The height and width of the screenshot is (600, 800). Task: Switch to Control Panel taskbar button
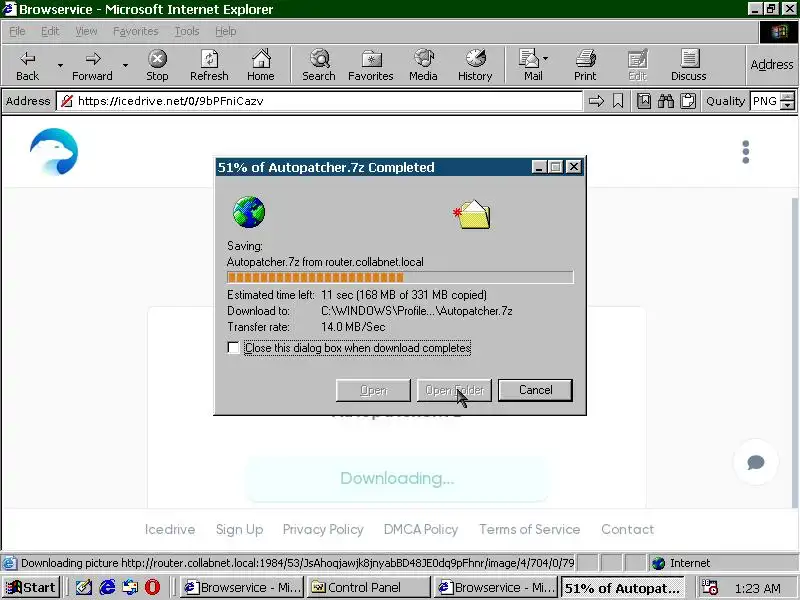[369, 587]
